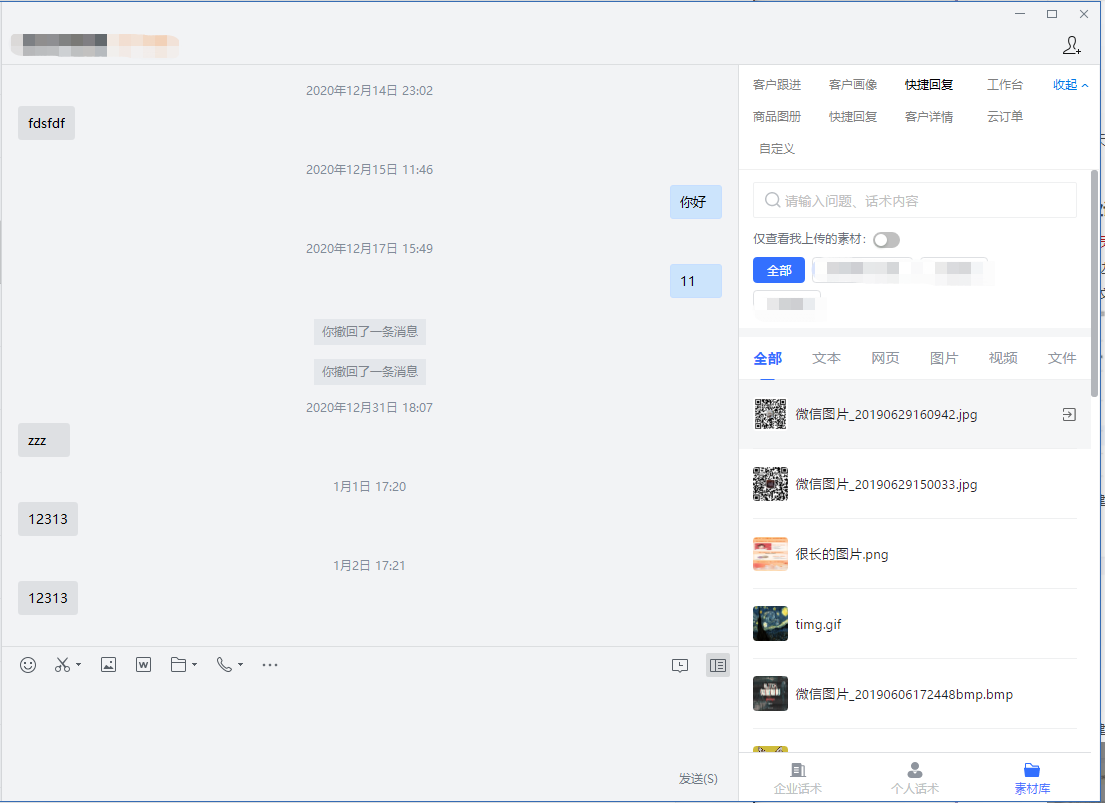Click the right panel vertical scrollbar
Image resolution: width=1105 pixels, height=803 pixels.
(1094, 280)
